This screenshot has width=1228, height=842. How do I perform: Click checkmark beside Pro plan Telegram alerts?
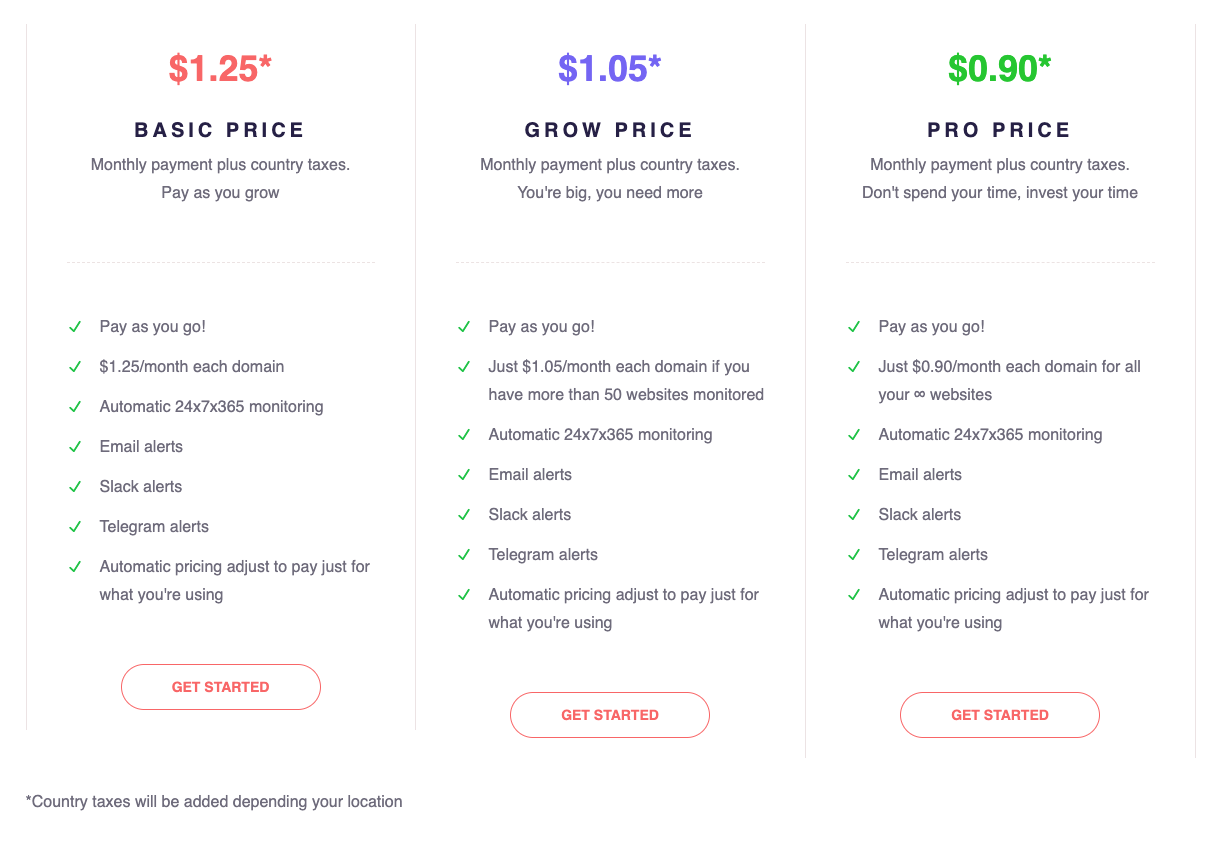coord(854,555)
